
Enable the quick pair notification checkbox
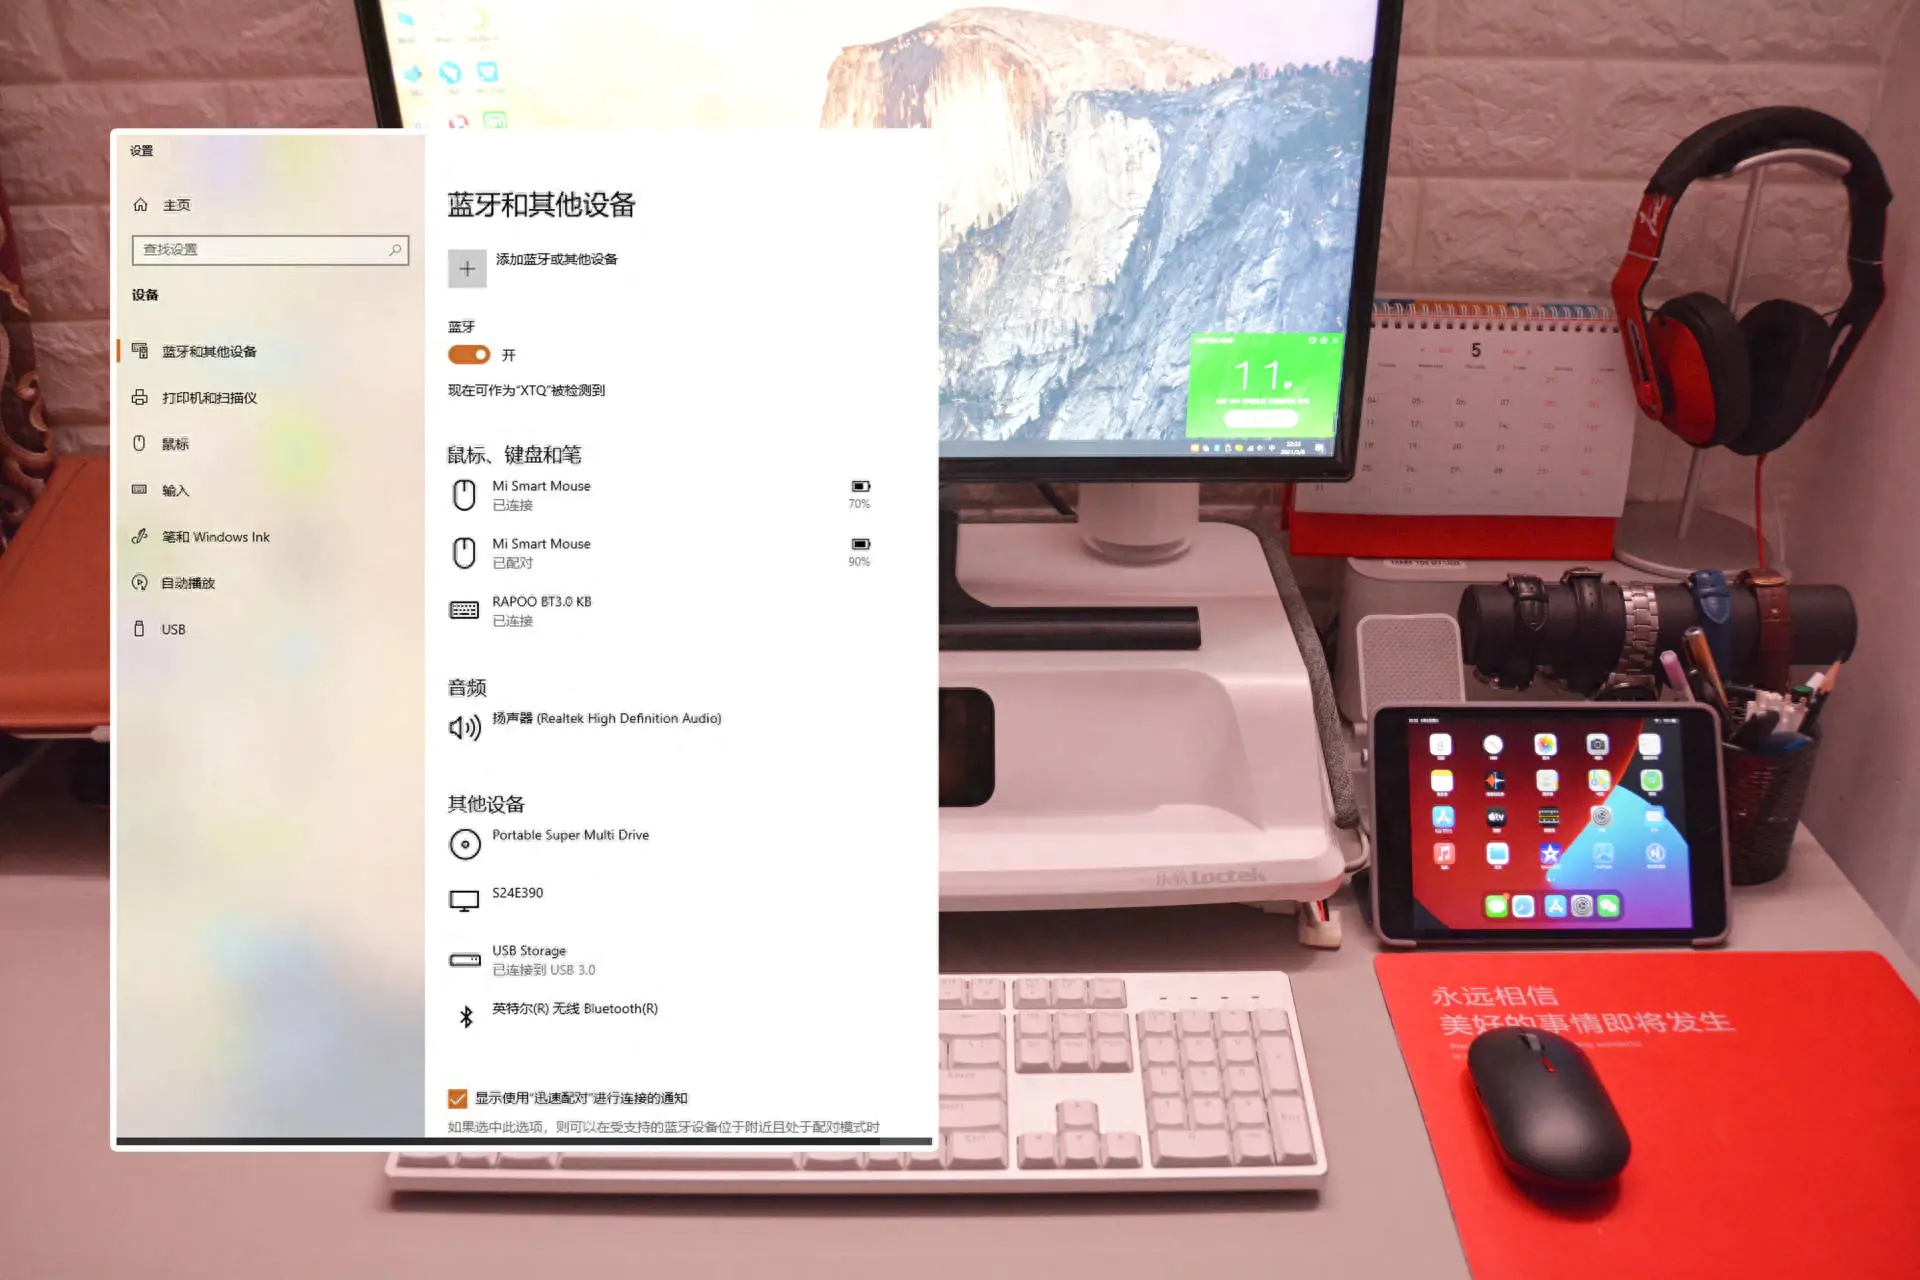tap(459, 1097)
